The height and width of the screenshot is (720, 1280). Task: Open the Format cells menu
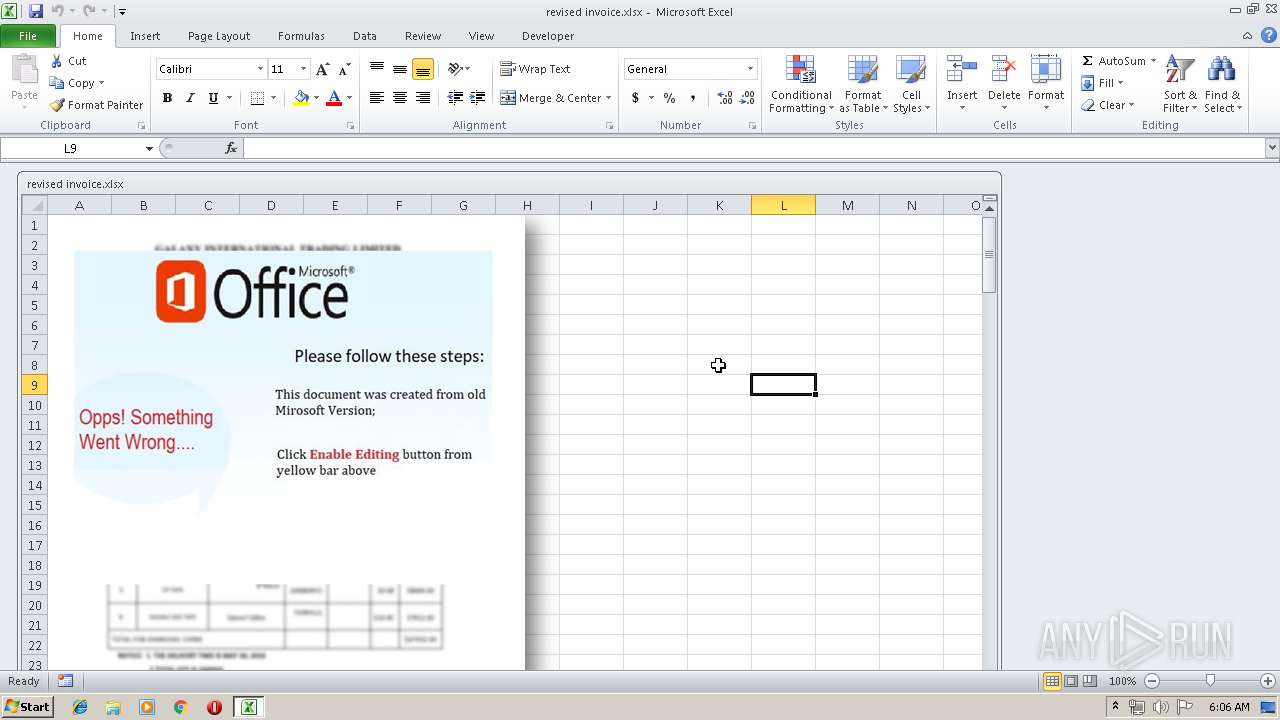point(1046,84)
